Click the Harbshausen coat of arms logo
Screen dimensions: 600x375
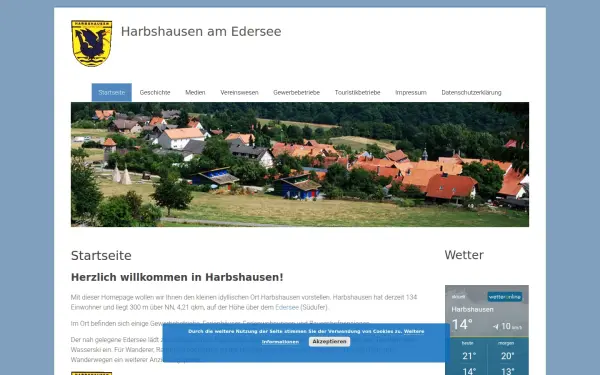coord(91,43)
